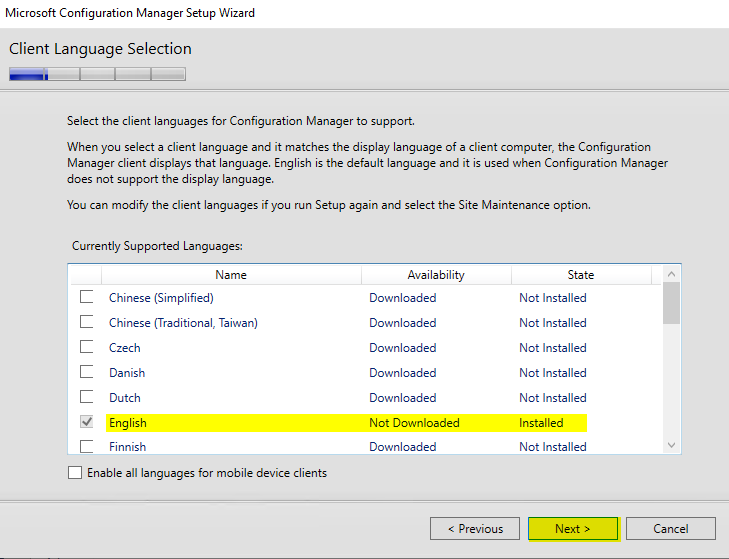The height and width of the screenshot is (559, 729).
Task: Click the language list scrollbar thumb
Action: coord(671,304)
